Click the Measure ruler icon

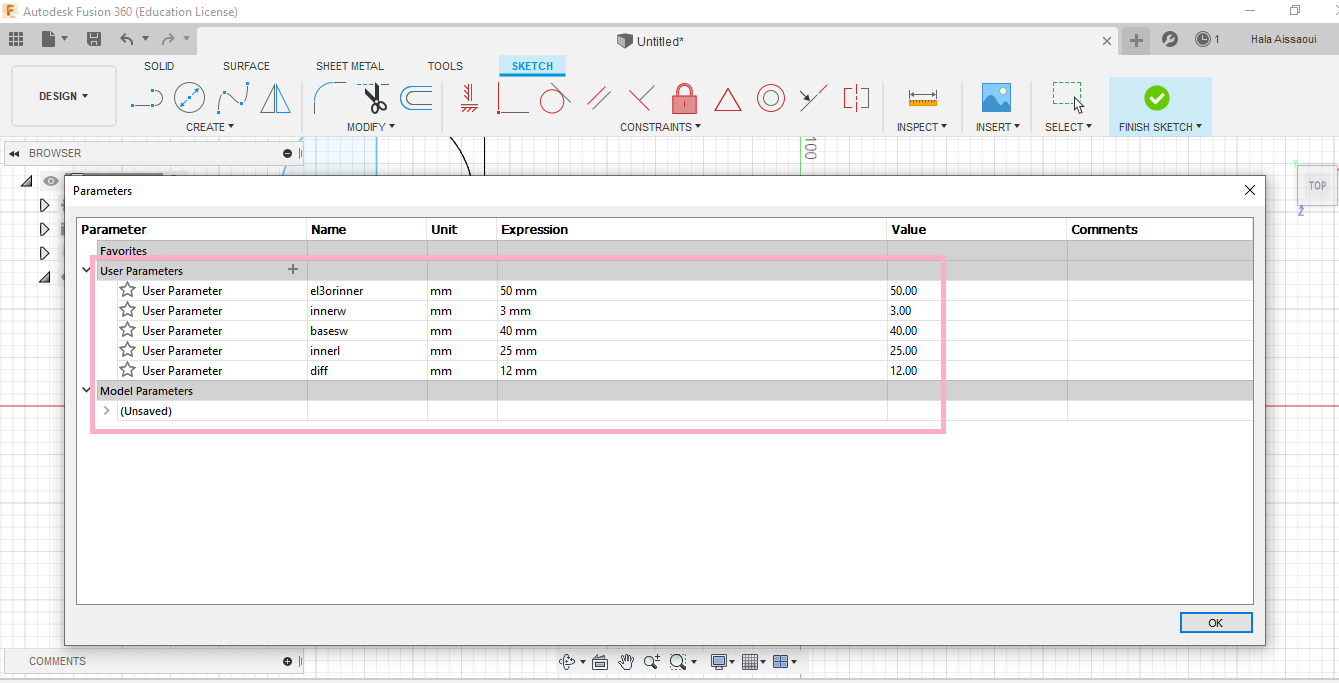(922, 98)
